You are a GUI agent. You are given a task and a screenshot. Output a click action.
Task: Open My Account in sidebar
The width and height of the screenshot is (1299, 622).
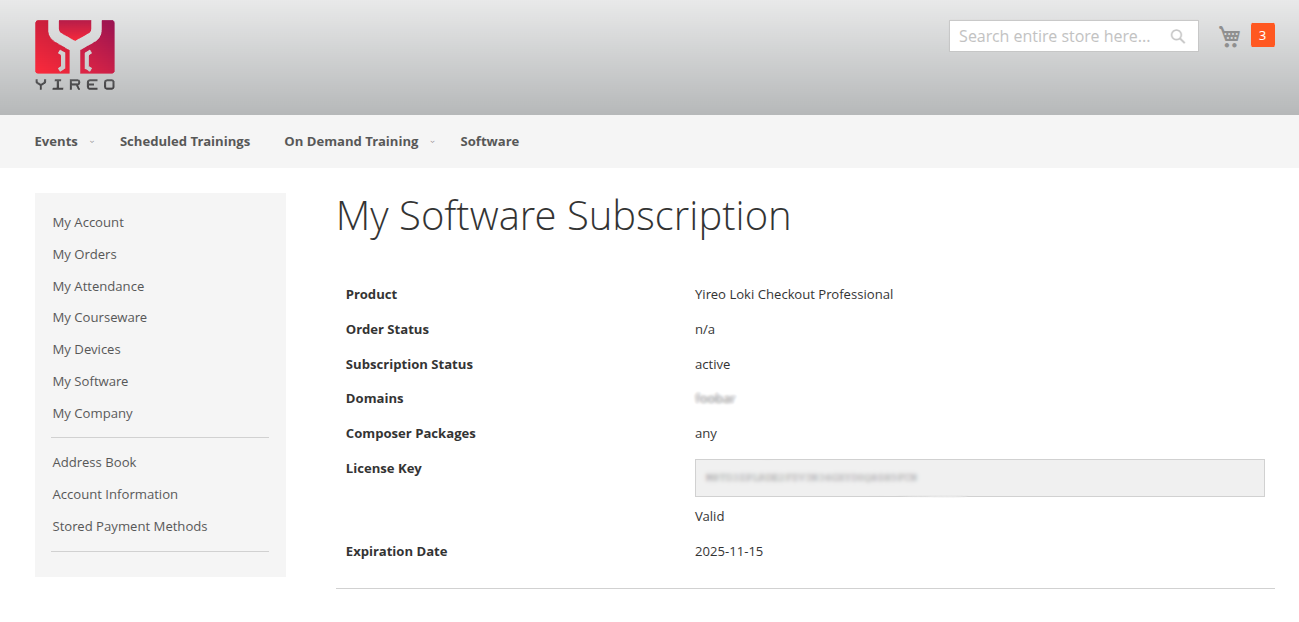[88, 223]
